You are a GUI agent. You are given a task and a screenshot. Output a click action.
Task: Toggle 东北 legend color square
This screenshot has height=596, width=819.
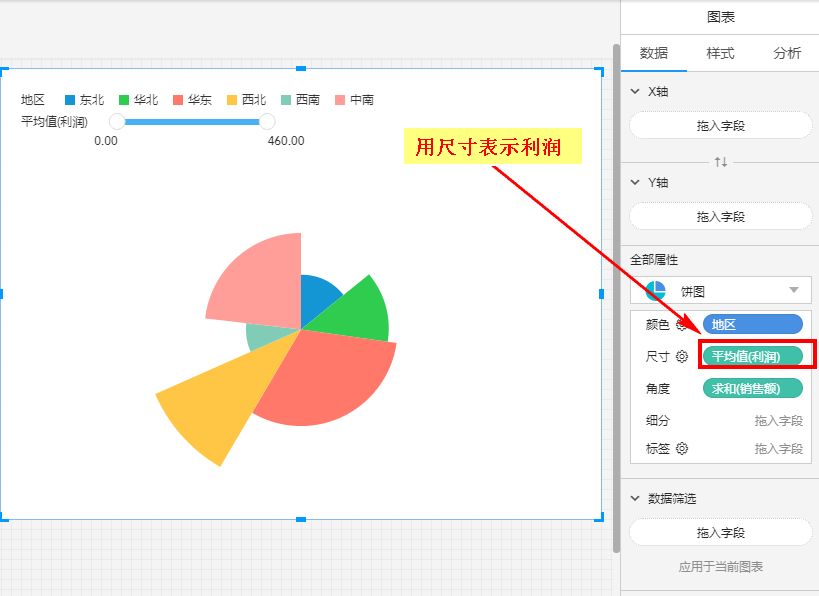(70, 100)
